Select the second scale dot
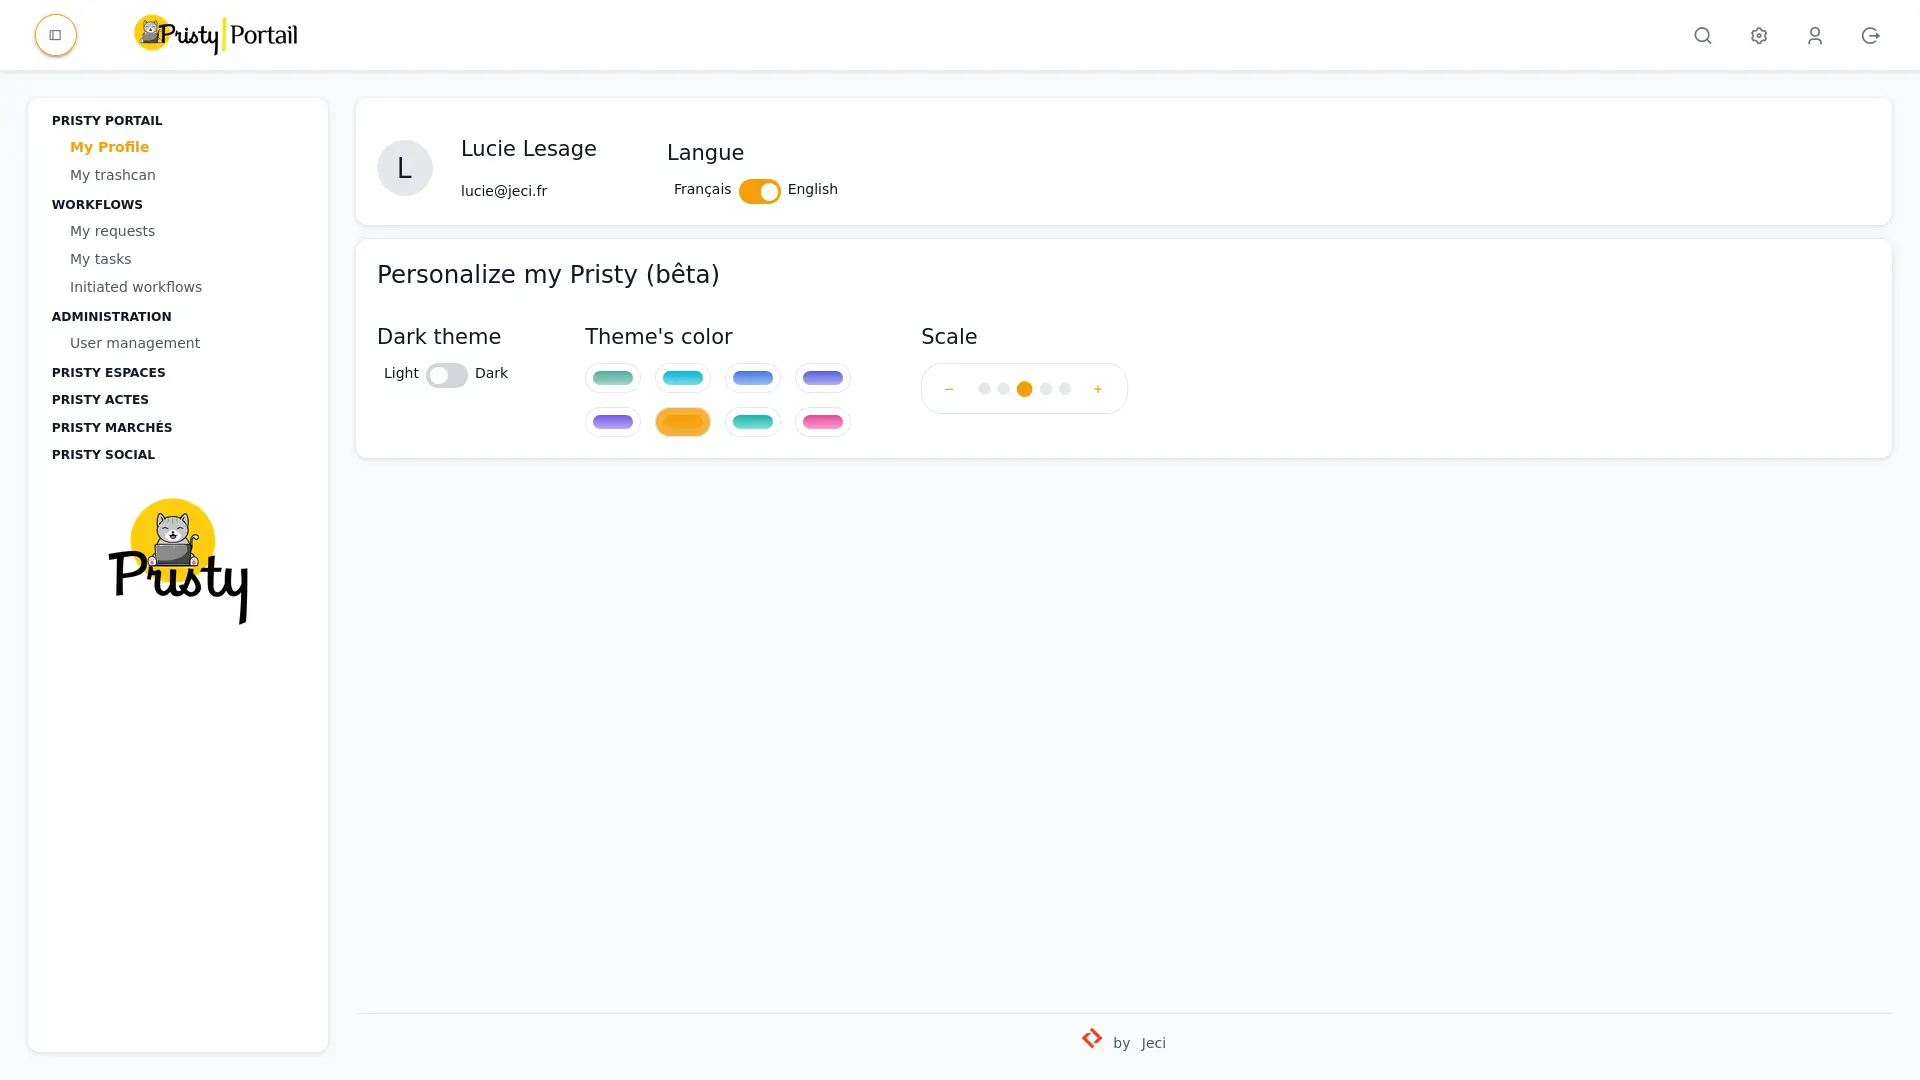 (1003, 389)
